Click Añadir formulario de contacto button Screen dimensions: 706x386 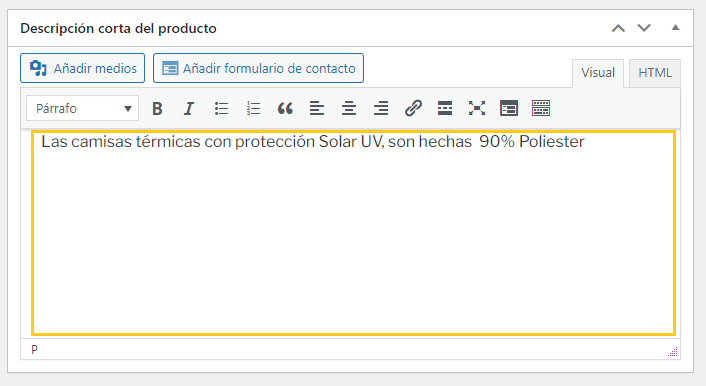coord(258,68)
